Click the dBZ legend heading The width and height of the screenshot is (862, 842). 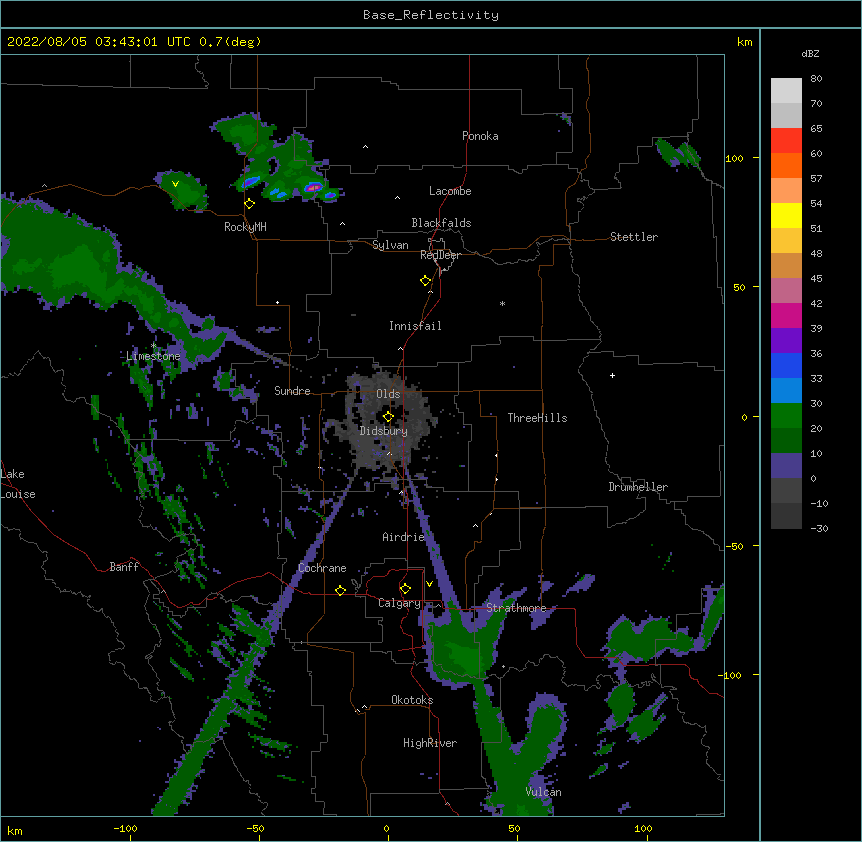(x=810, y=53)
